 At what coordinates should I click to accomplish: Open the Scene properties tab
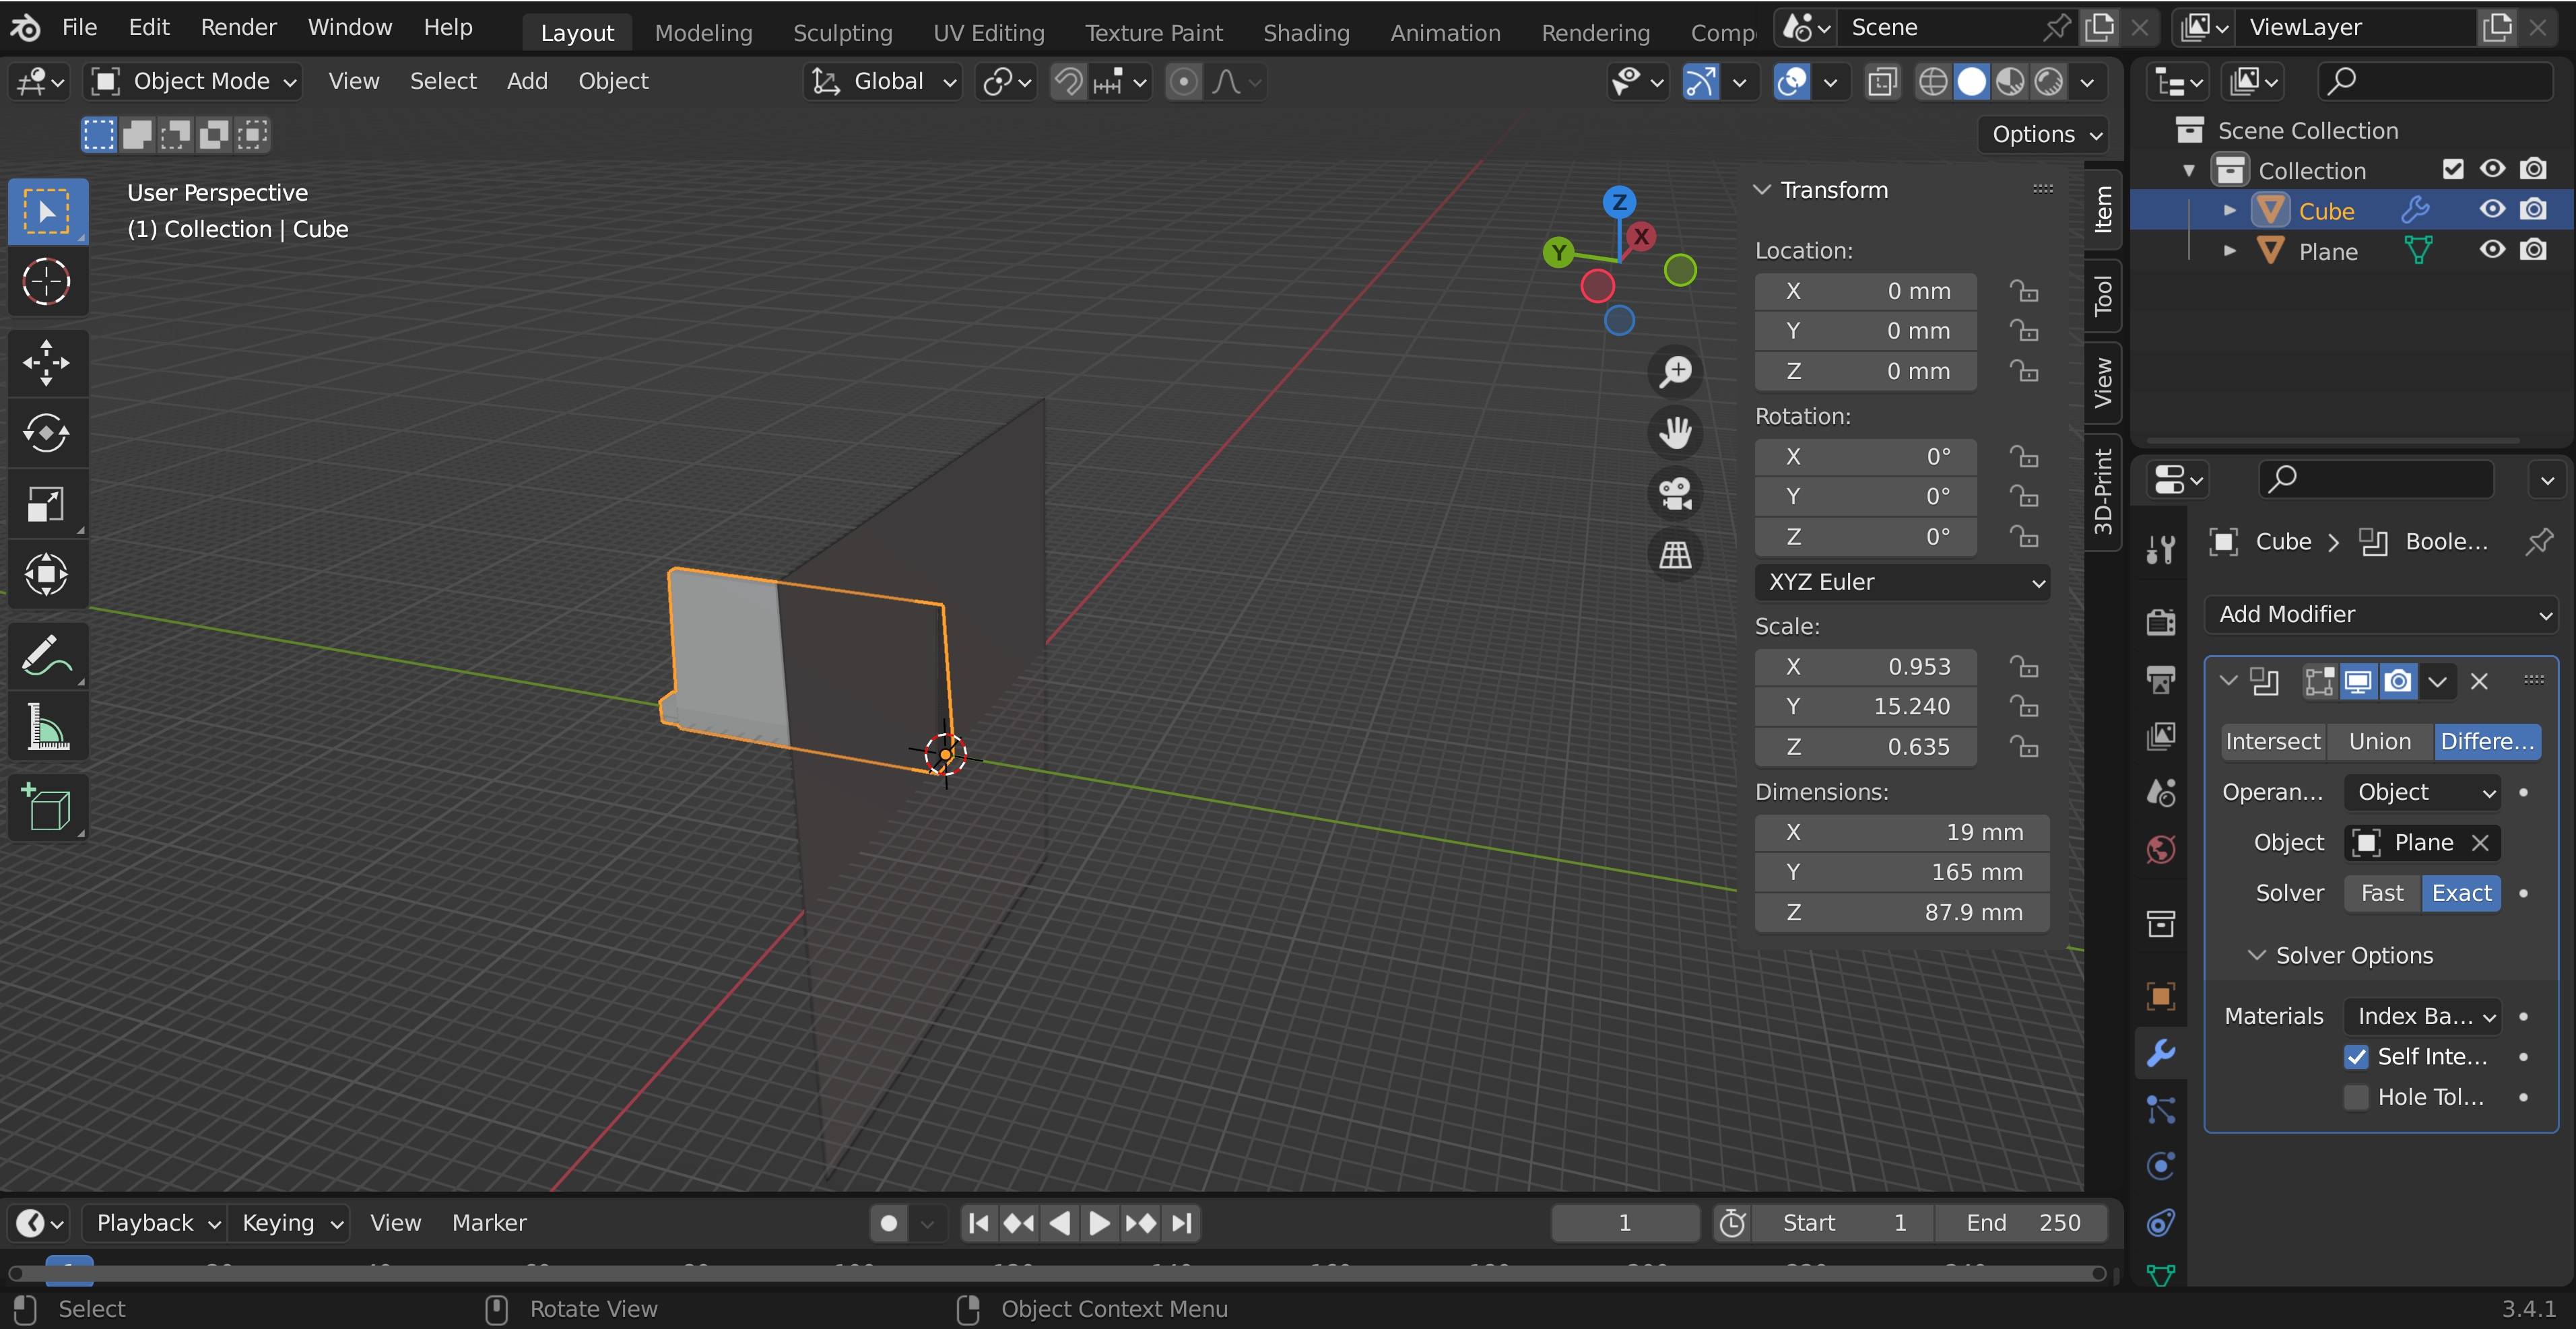(2161, 793)
